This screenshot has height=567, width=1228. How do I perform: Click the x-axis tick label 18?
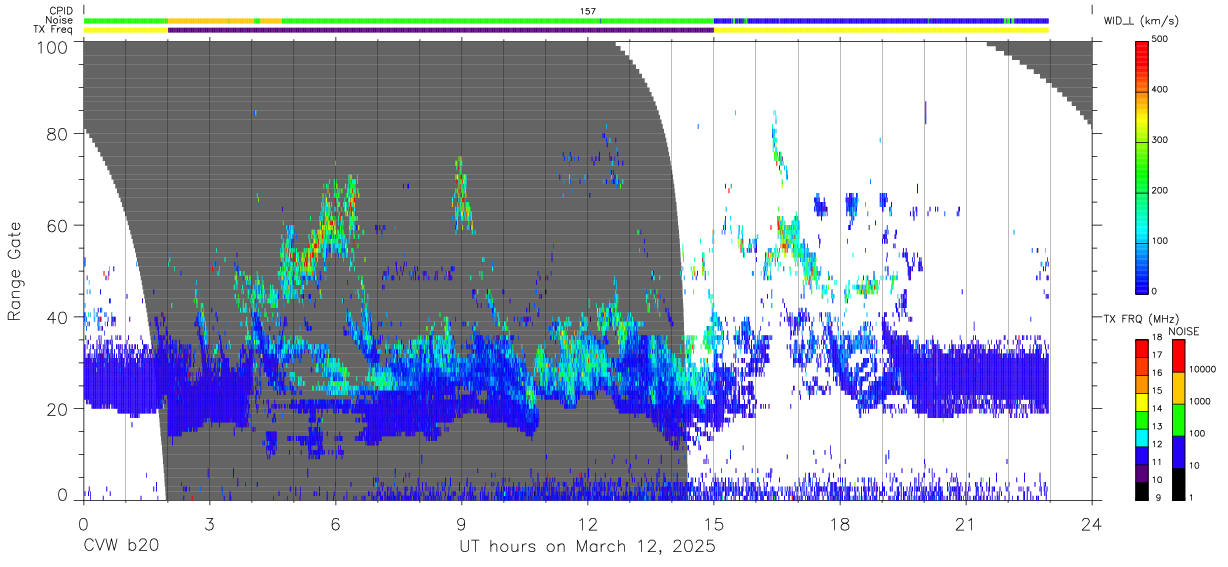tap(839, 523)
